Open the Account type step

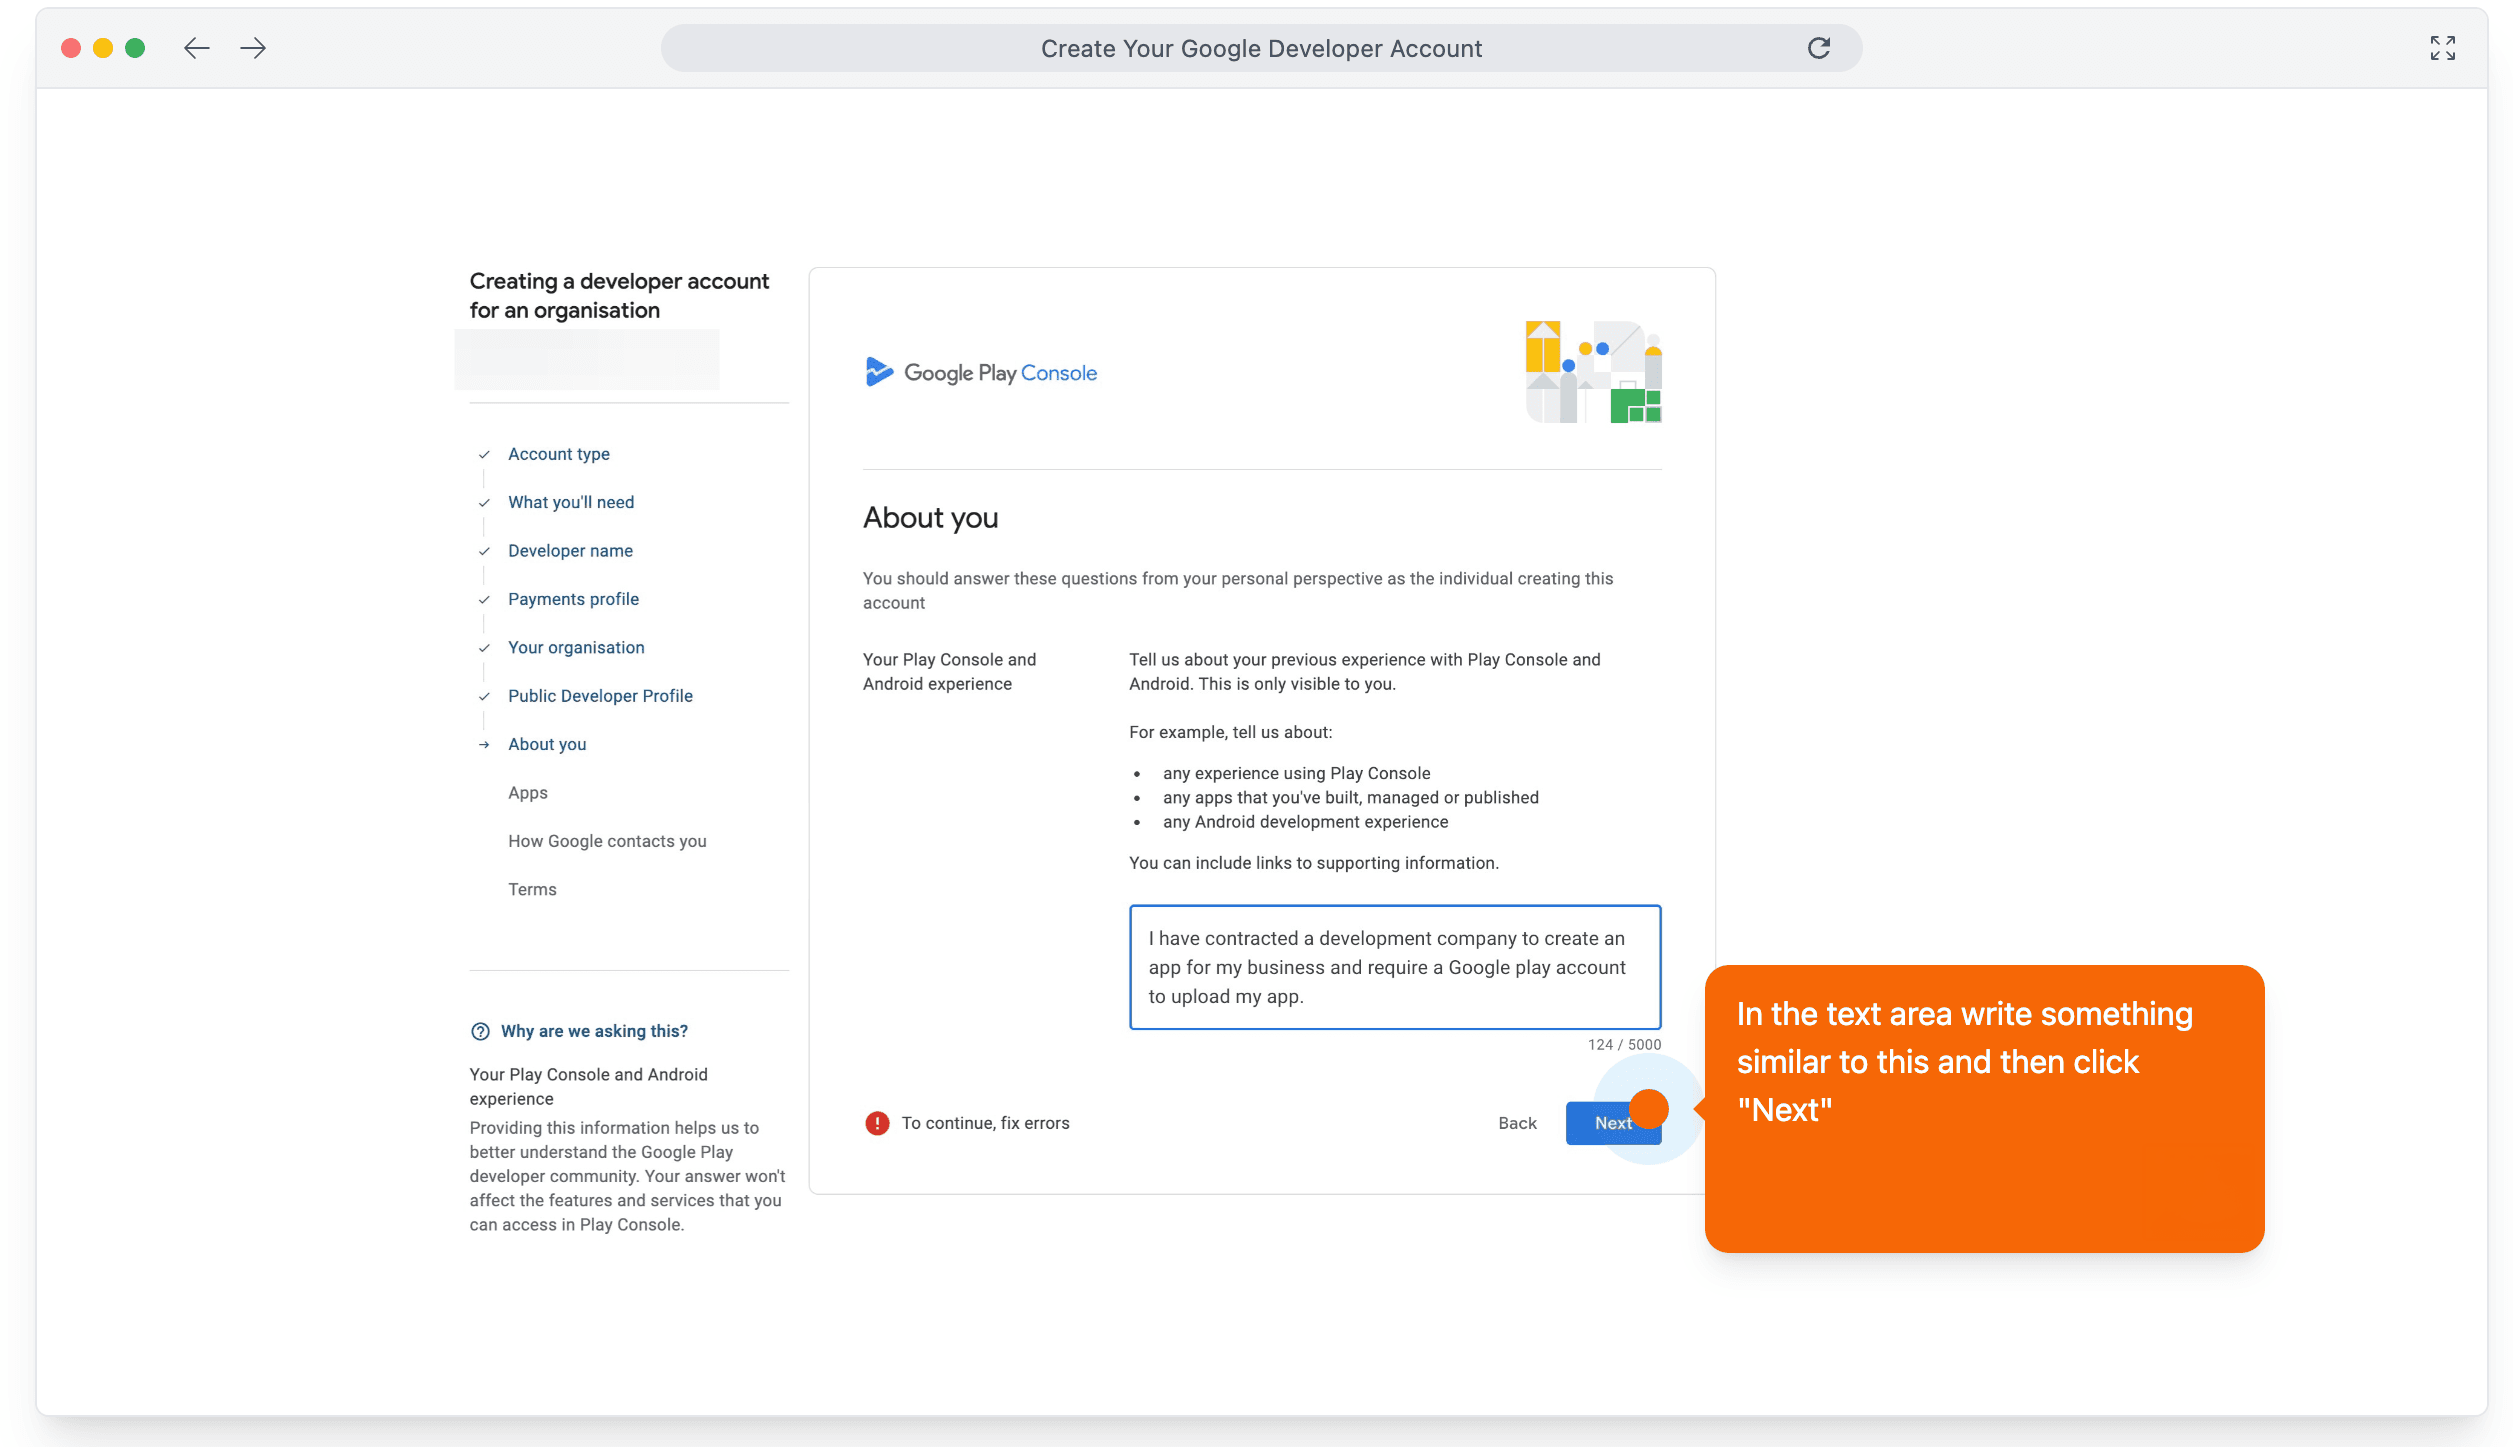pos(558,454)
